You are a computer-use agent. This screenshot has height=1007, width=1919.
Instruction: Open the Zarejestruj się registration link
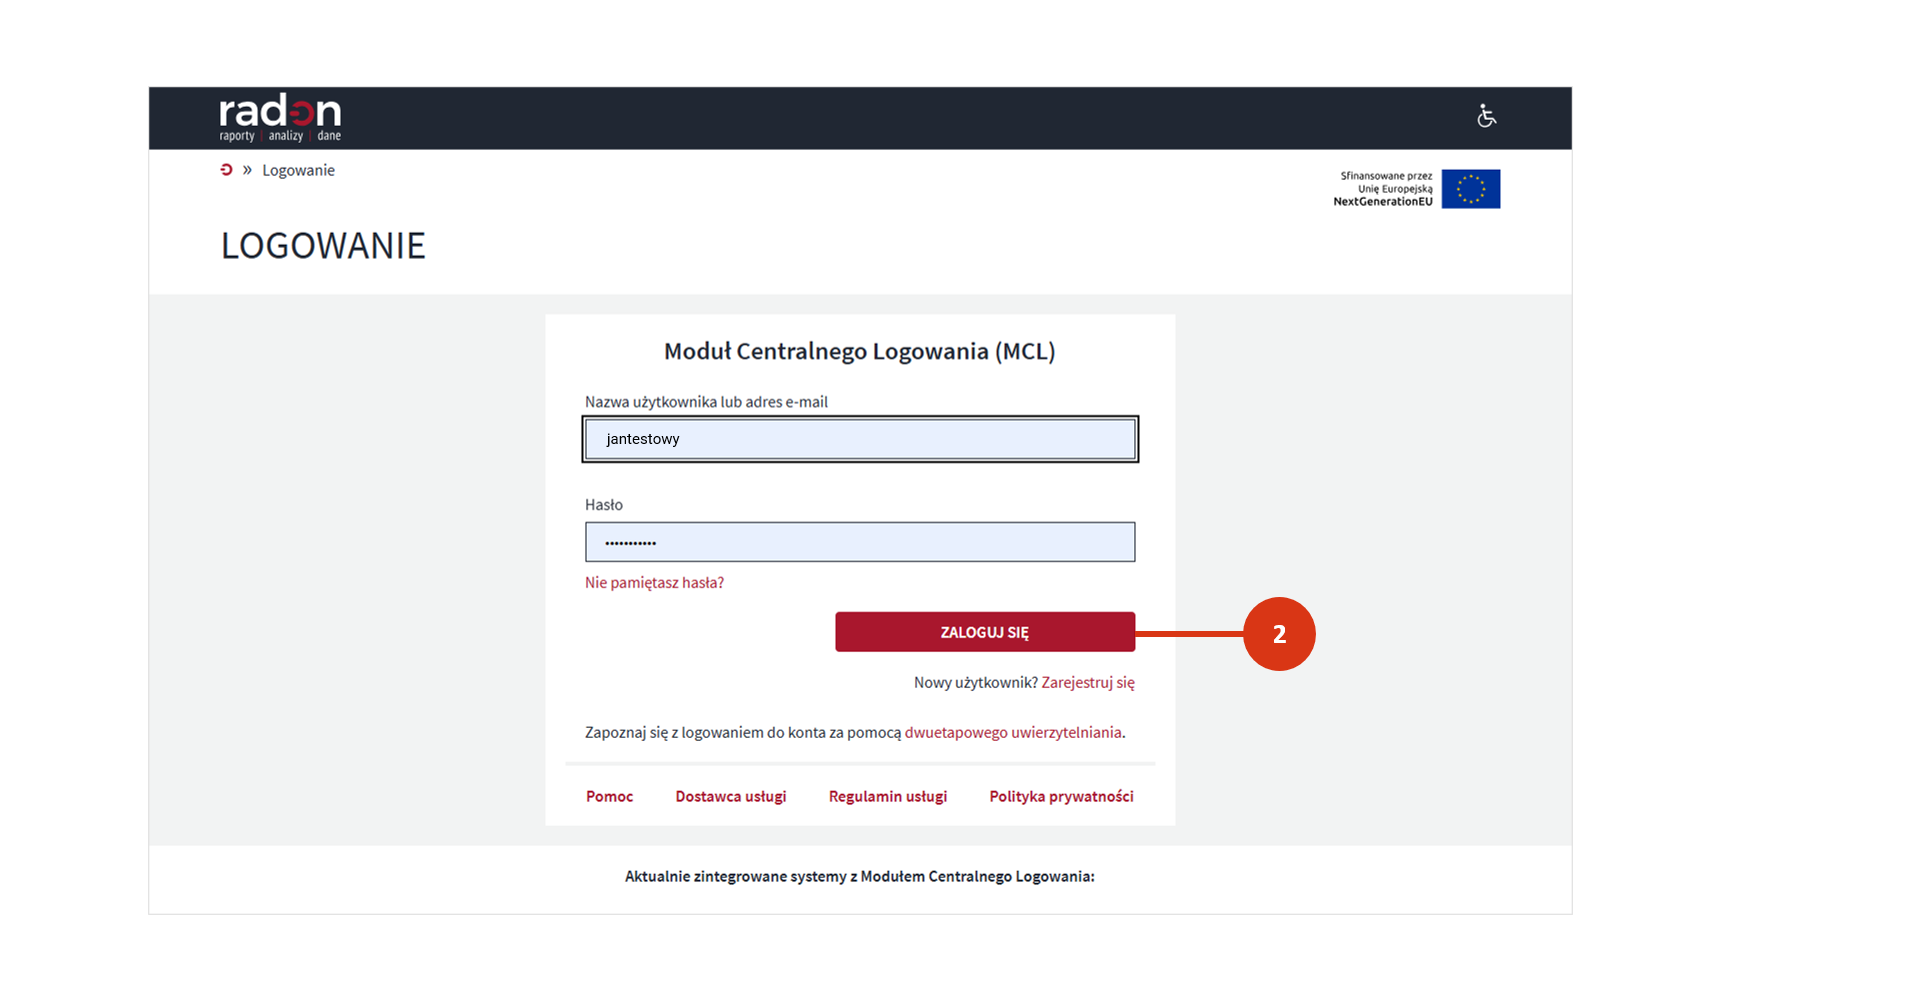point(1087,683)
